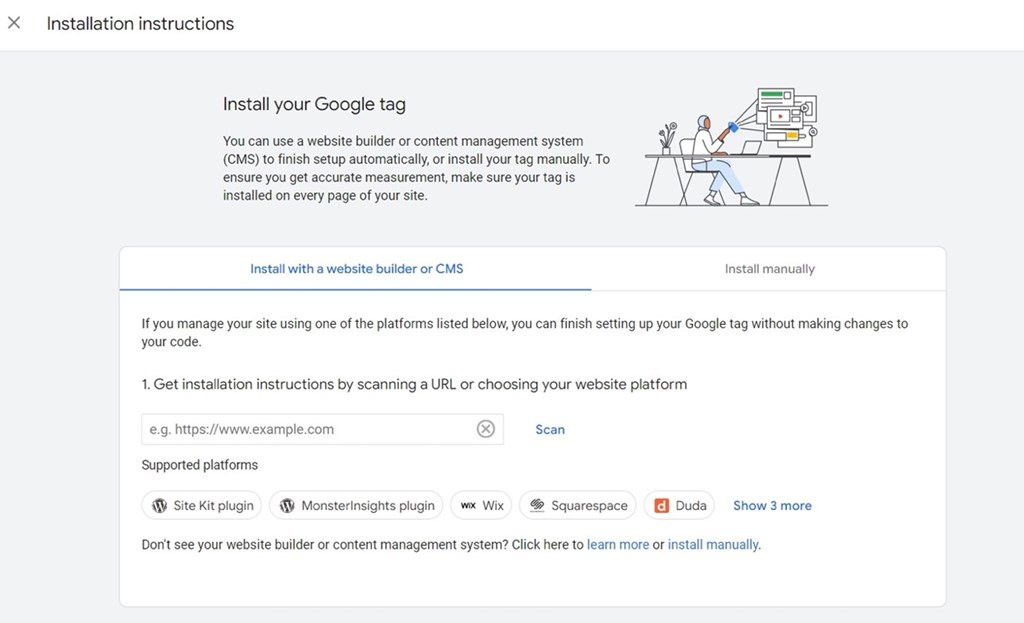Choose the MonsterInsights plugin platform
The height and width of the screenshot is (623, 1024).
pyautogui.click(x=356, y=505)
